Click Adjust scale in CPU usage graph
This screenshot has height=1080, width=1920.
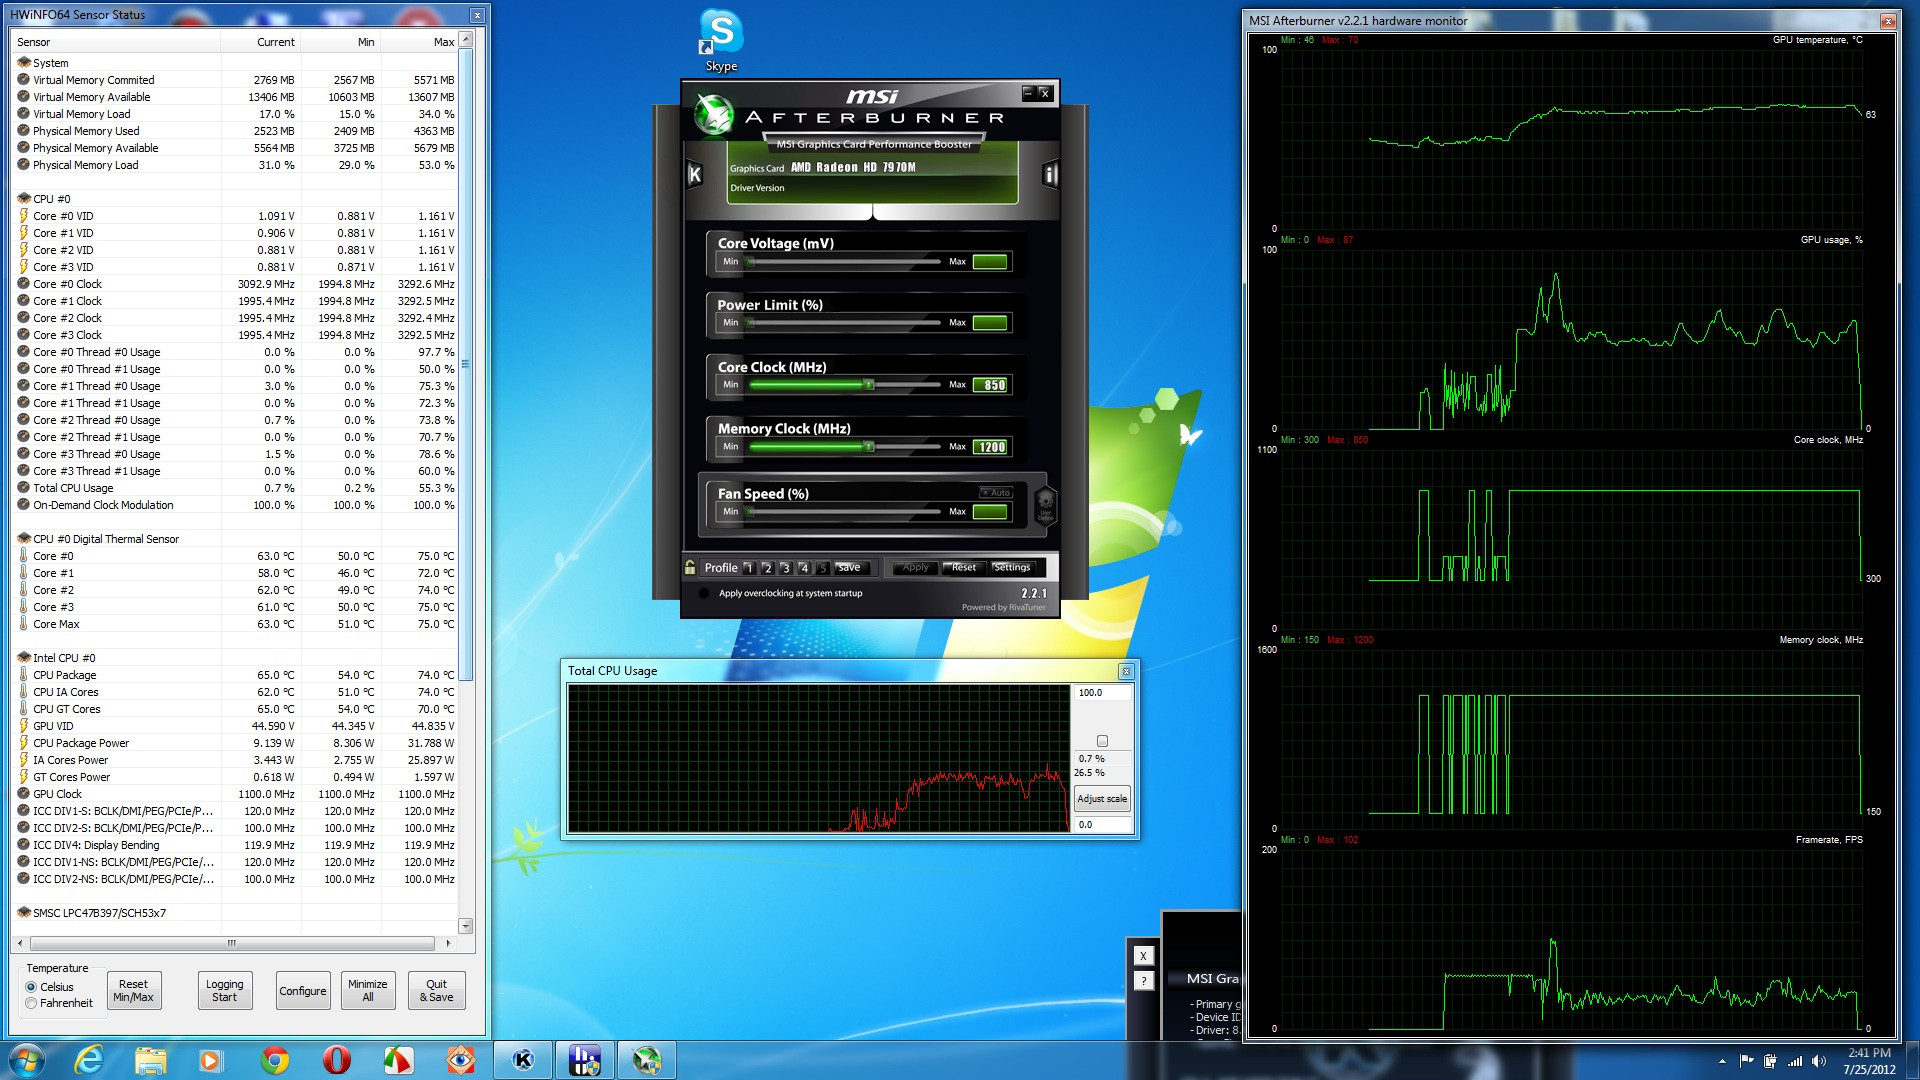pos(1102,798)
